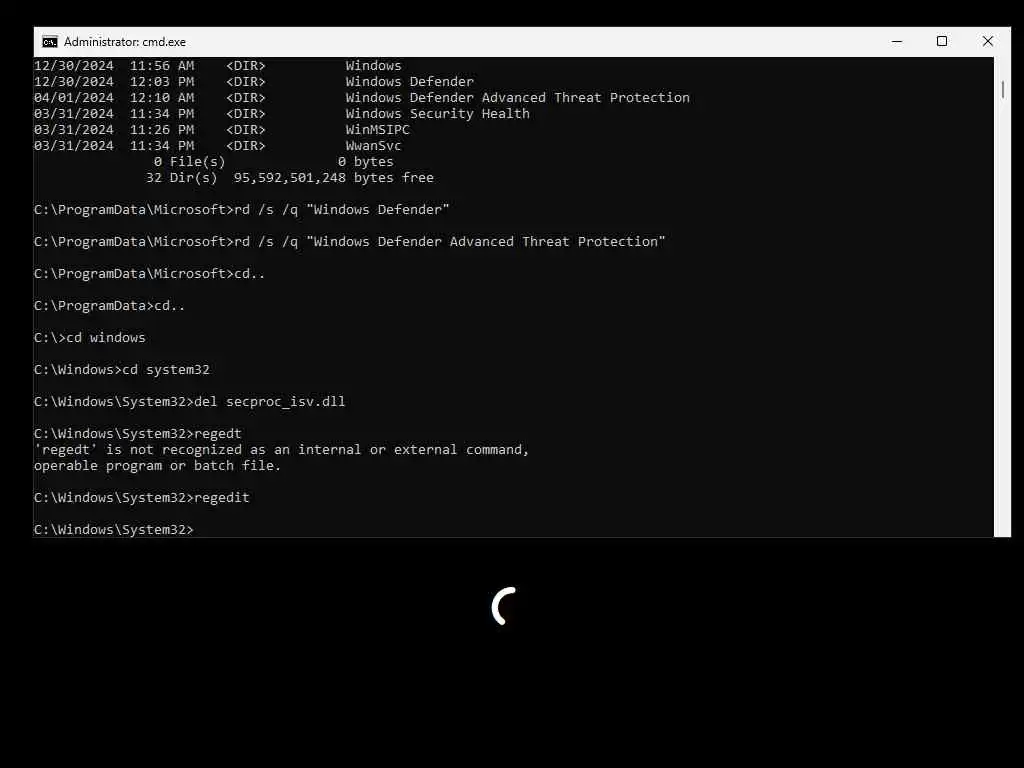Click the 'regedit' command line
1024x768 pixels.
pyautogui.click(x=142, y=498)
